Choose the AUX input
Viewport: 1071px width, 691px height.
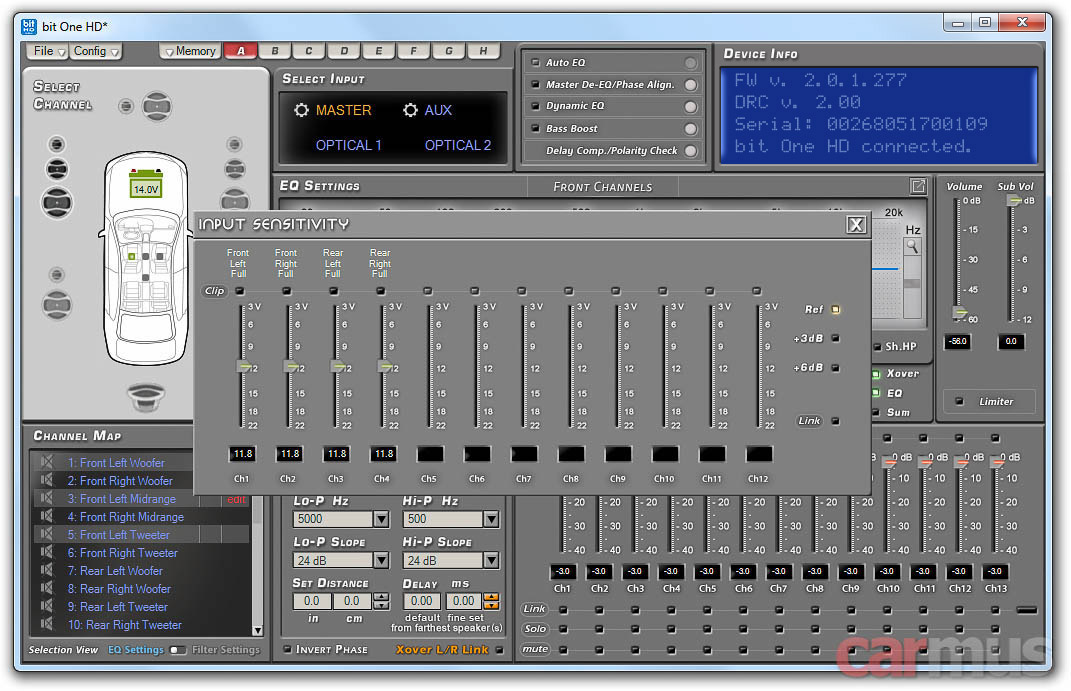click(x=438, y=110)
